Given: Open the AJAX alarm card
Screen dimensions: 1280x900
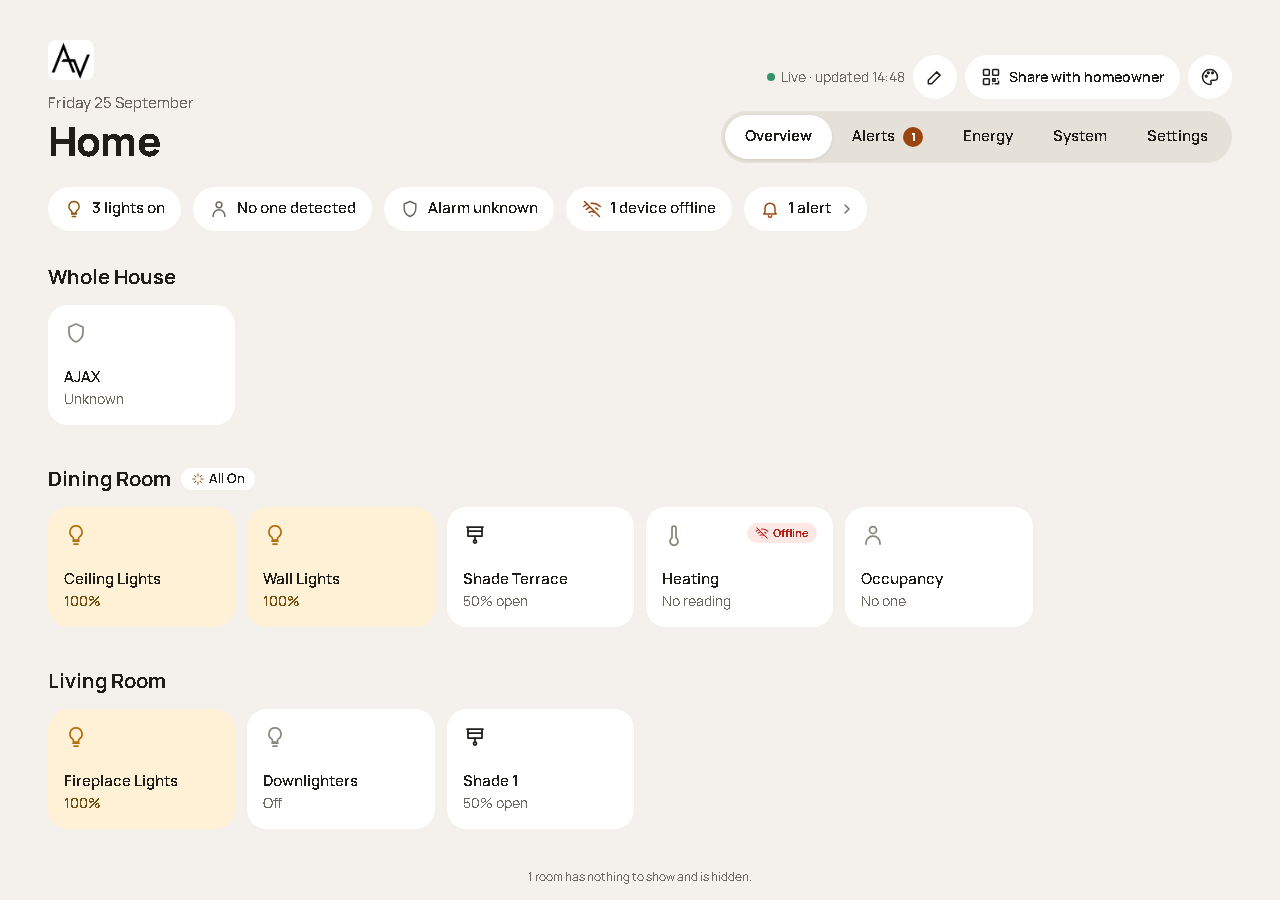Looking at the screenshot, I should click(x=142, y=365).
